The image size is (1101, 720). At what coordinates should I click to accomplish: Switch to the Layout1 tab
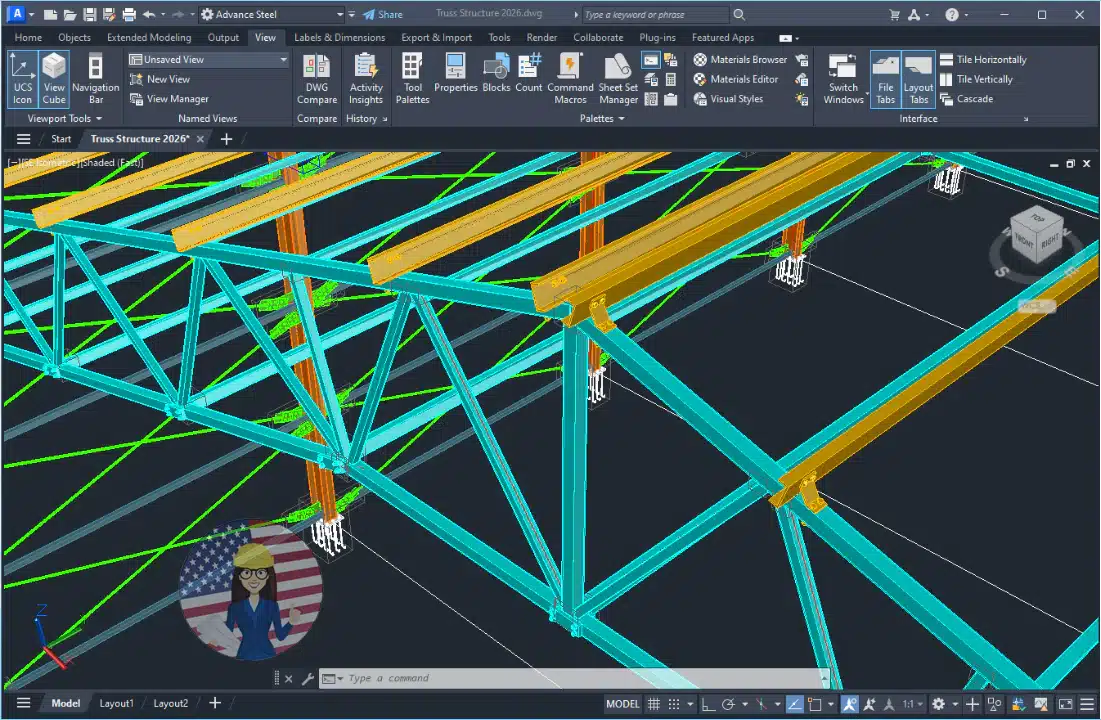116,703
